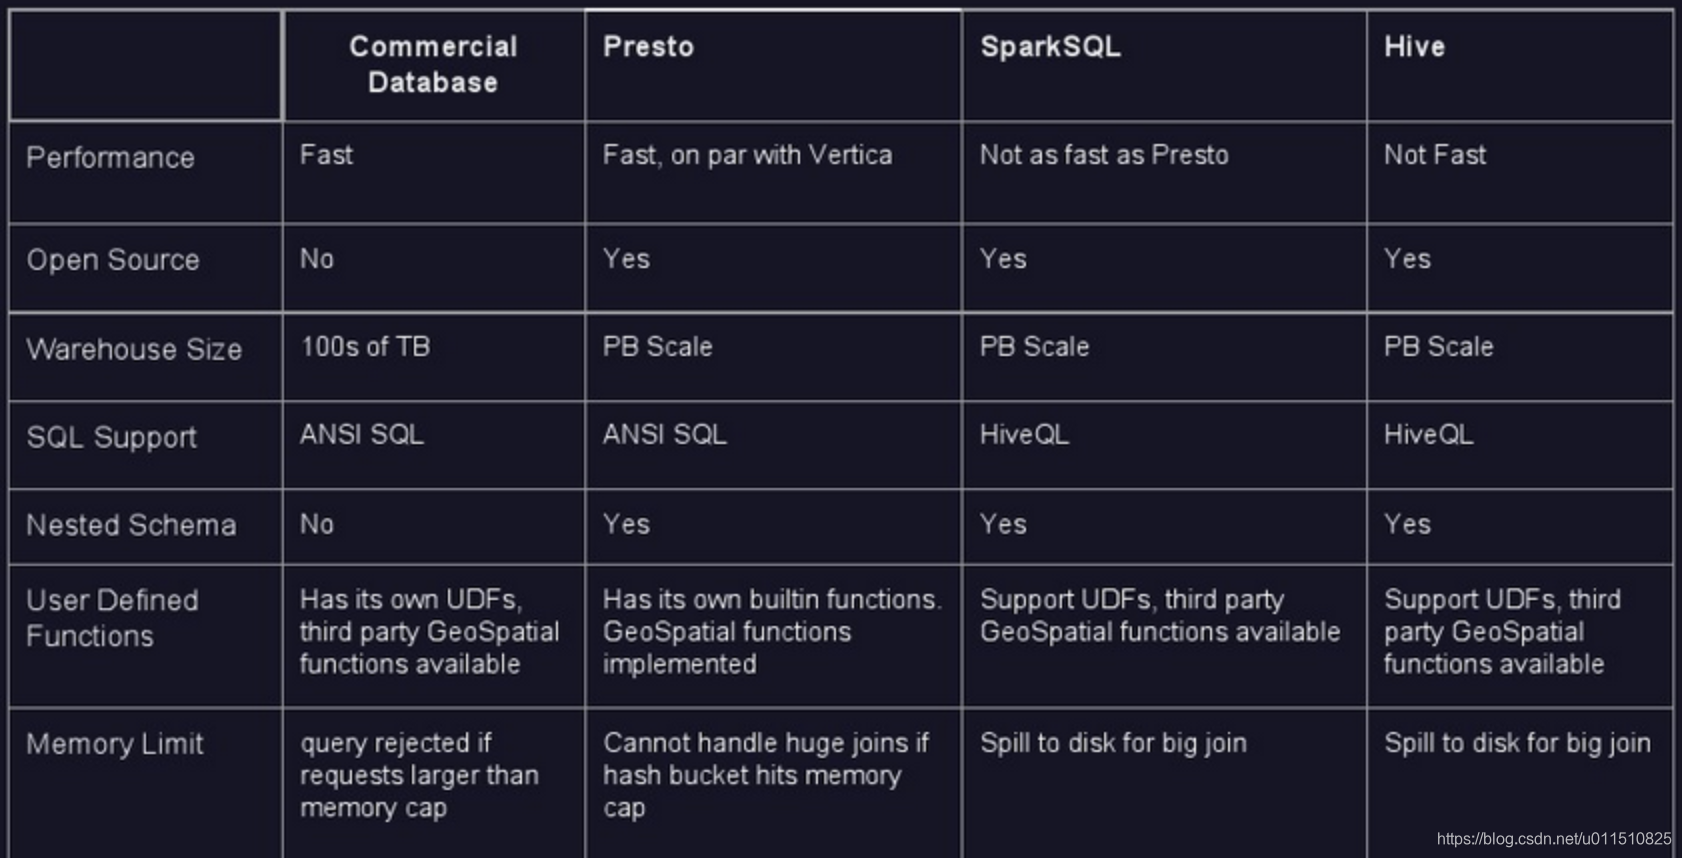
Task: Click Presto's 'Cannot handle huge joins' cell
Action: point(773,783)
